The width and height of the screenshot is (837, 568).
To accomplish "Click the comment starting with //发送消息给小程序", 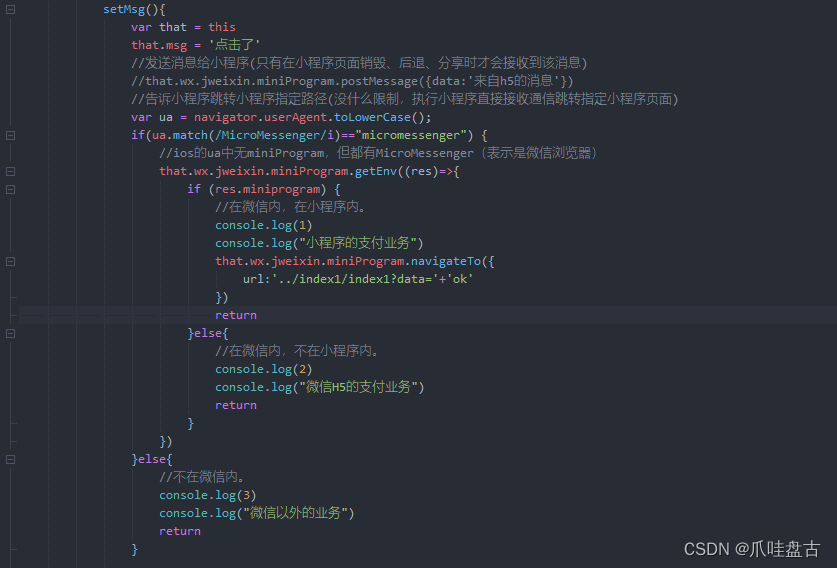I will point(359,63).
